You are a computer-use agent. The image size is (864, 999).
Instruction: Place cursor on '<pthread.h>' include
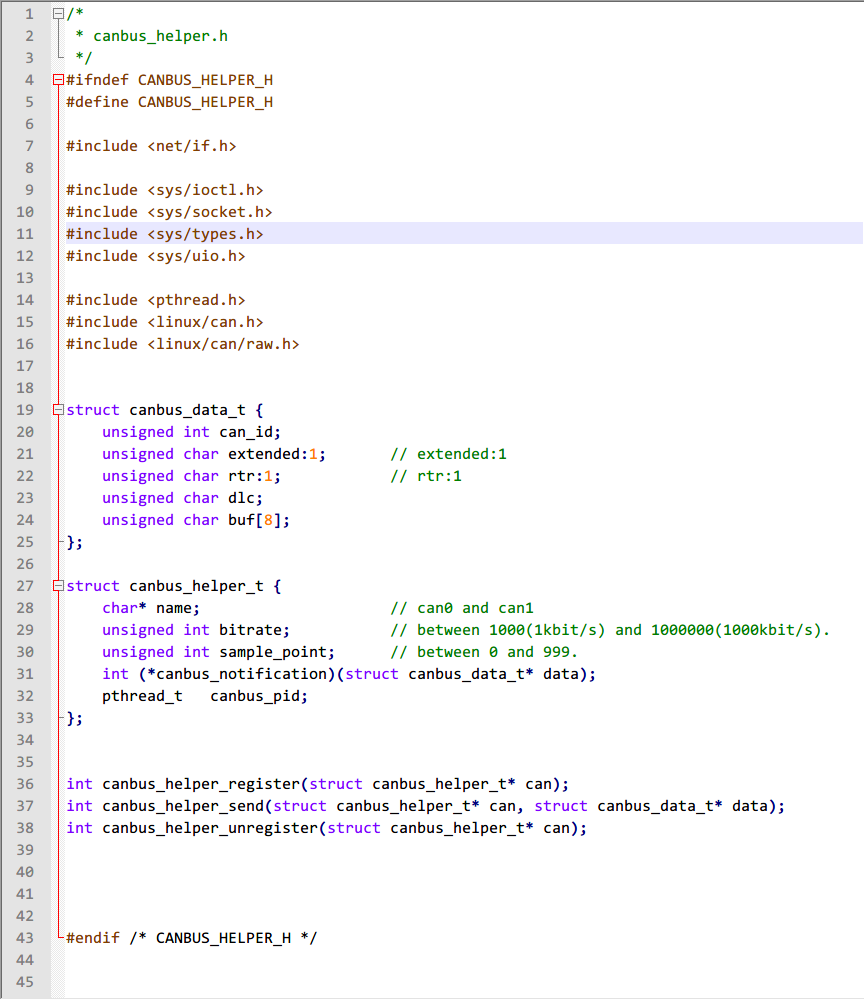196,300
